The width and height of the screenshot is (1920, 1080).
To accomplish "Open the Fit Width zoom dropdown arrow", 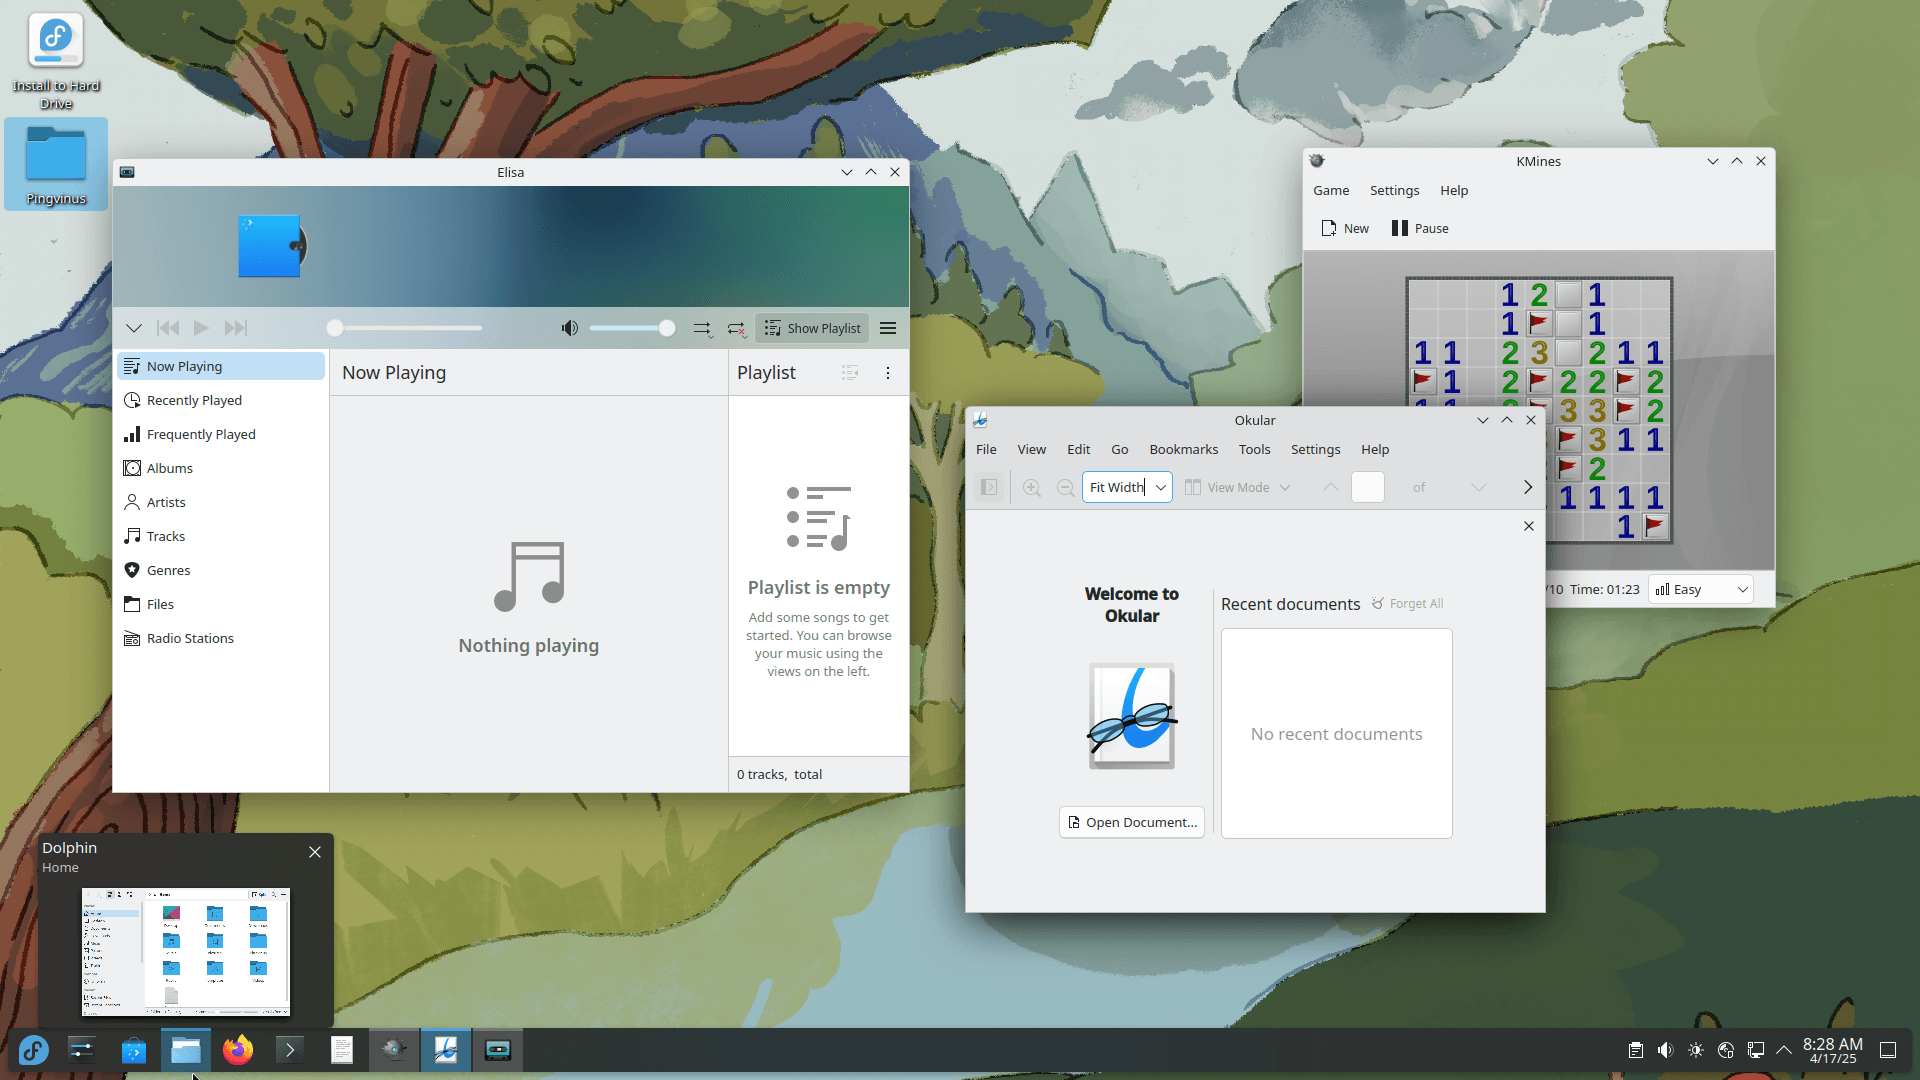I will tap(1161, 487).
